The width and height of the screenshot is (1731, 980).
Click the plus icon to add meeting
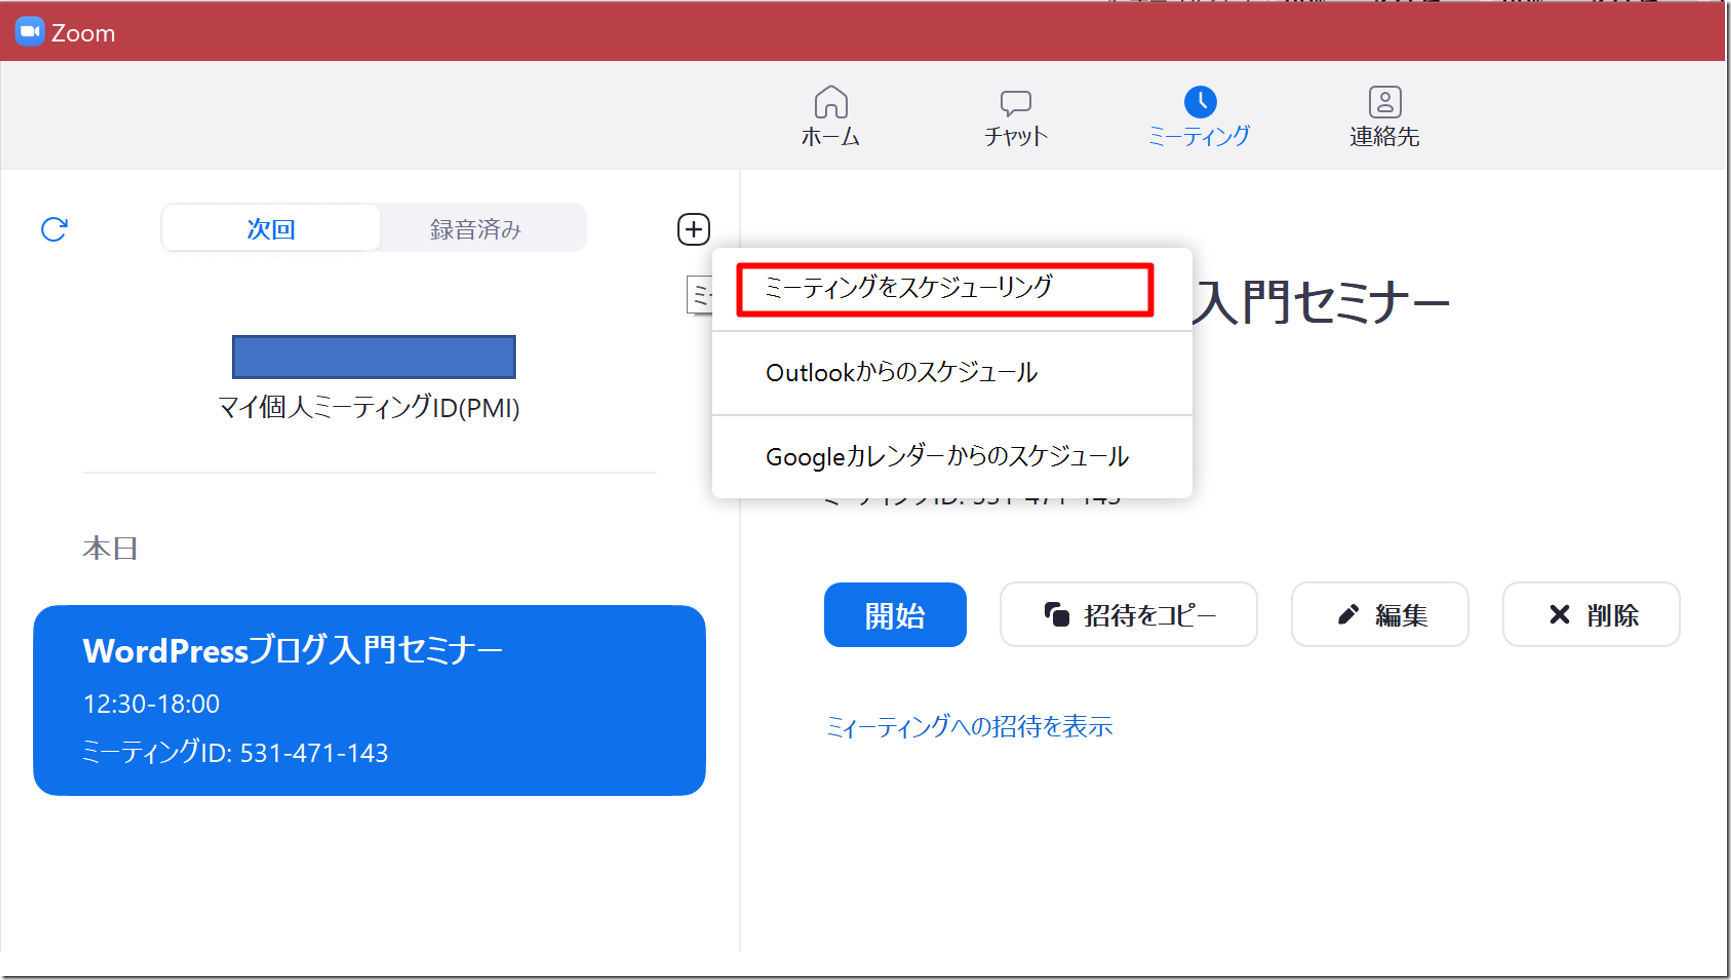(x=693, y=229)
